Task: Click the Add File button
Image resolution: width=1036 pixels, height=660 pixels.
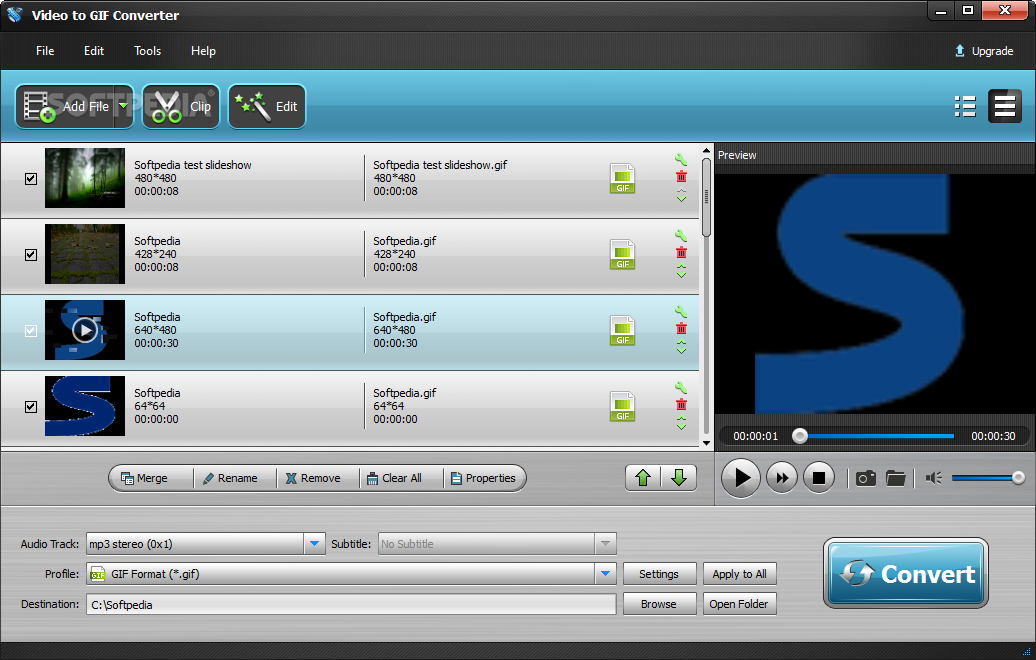Action: tap(65, 106)
